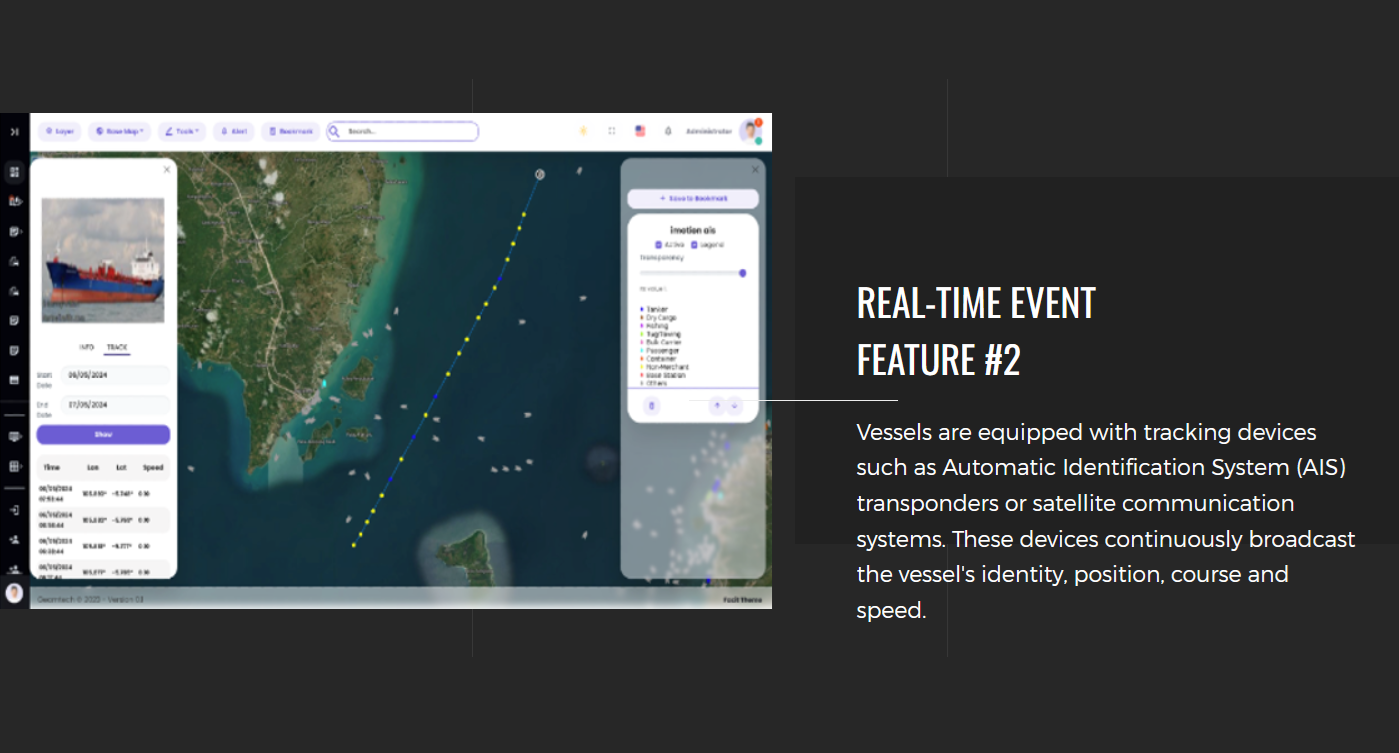Open notifications bell in top bar
The image size is (1399, 753).
tap(668, 131)
